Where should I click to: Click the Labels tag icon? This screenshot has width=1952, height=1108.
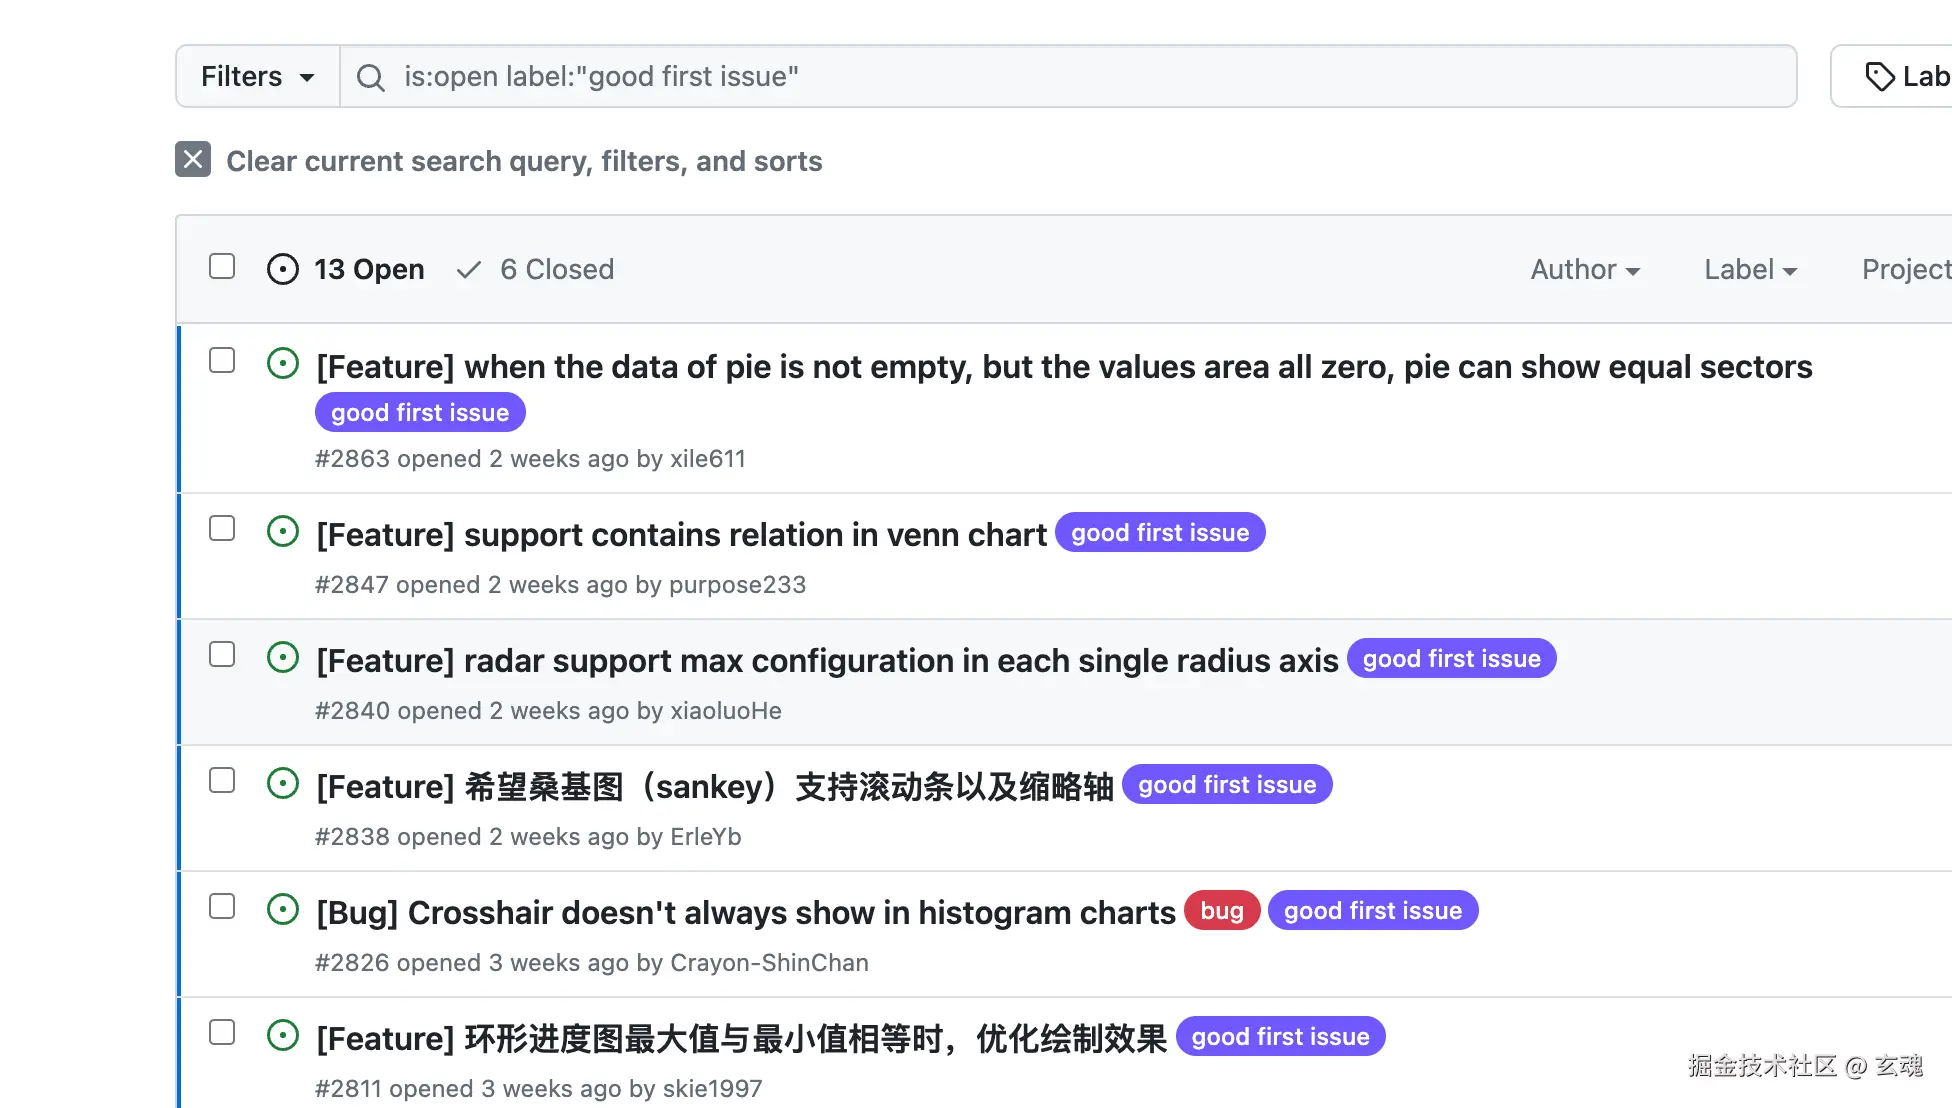(1879, 77)
